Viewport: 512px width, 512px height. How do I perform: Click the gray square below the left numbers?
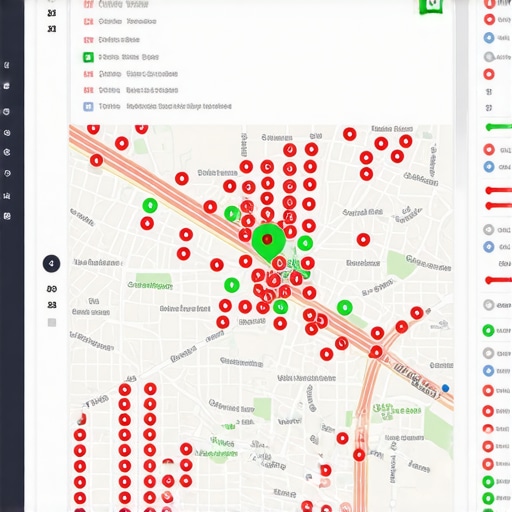point(52,322)
